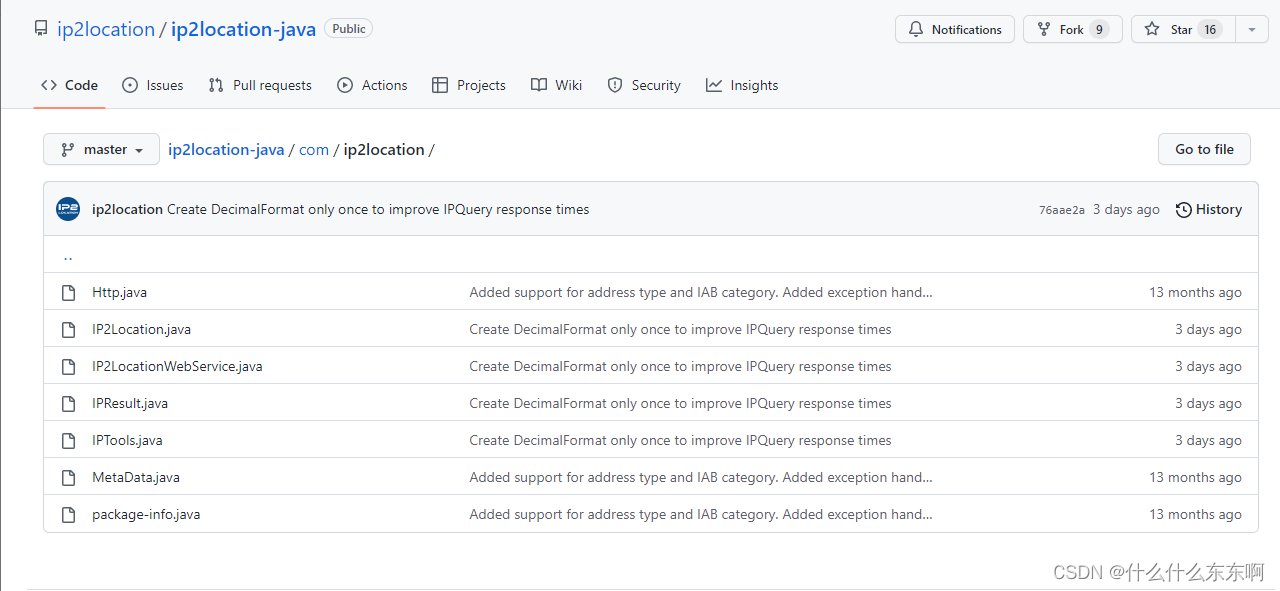Viewport: 1280px width, 591px height.
Task: Click the file icon for IPTools.java
Action: [69, 441]
